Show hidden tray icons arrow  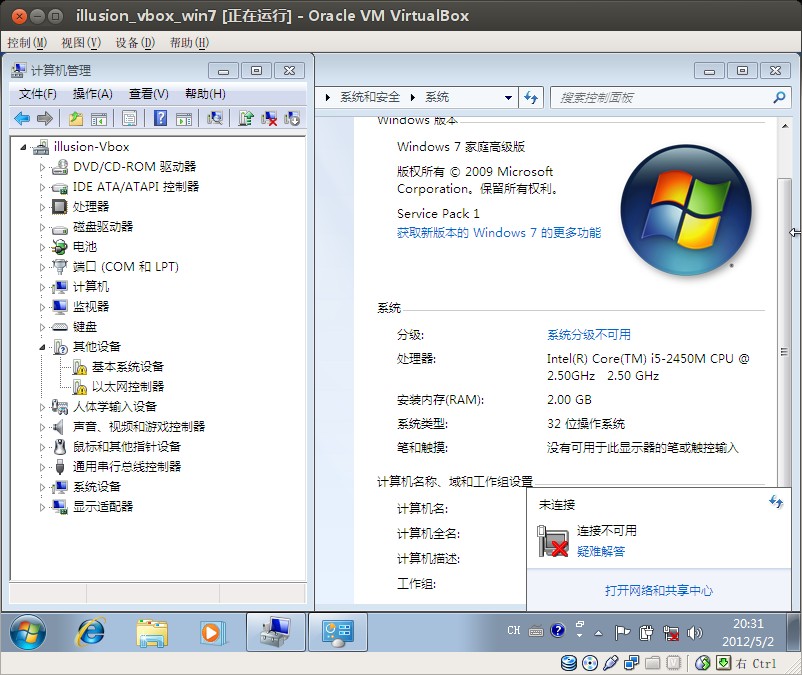click(x=598, y=633)
